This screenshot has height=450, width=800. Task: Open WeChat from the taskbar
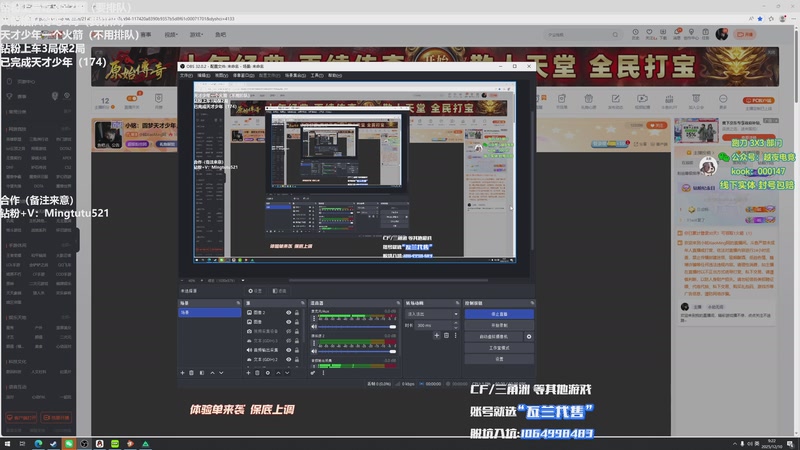[x=69, y=444]
